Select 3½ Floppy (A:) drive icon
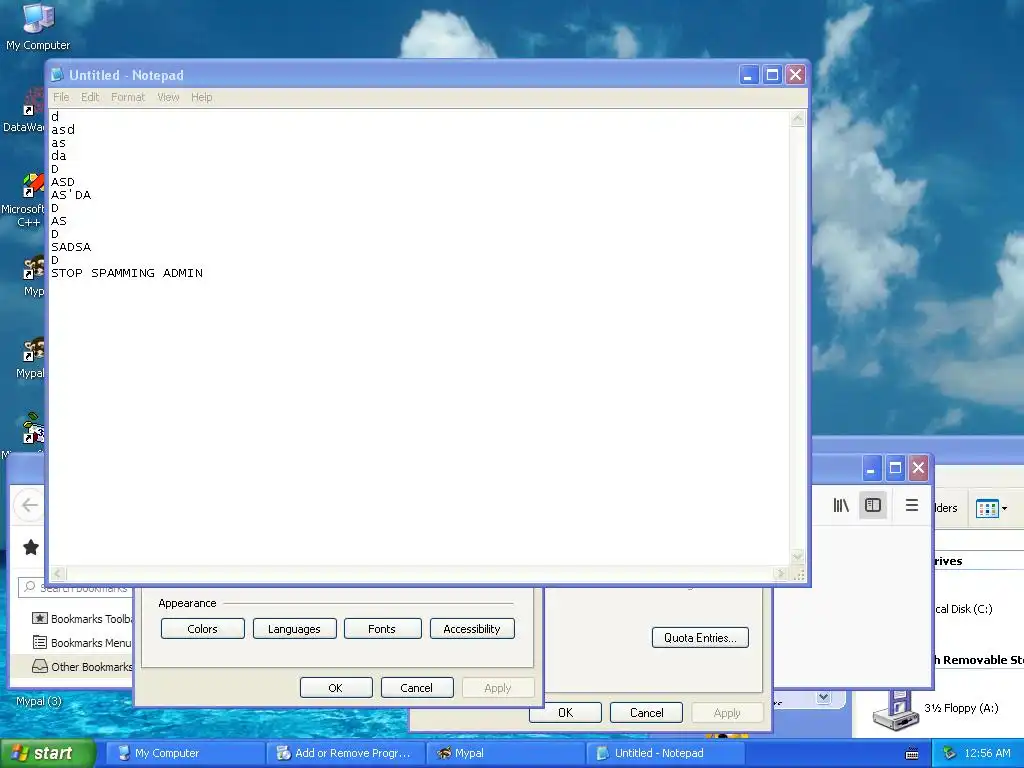The height and width of the screenshot is (768, 1024). click(895, 711)
